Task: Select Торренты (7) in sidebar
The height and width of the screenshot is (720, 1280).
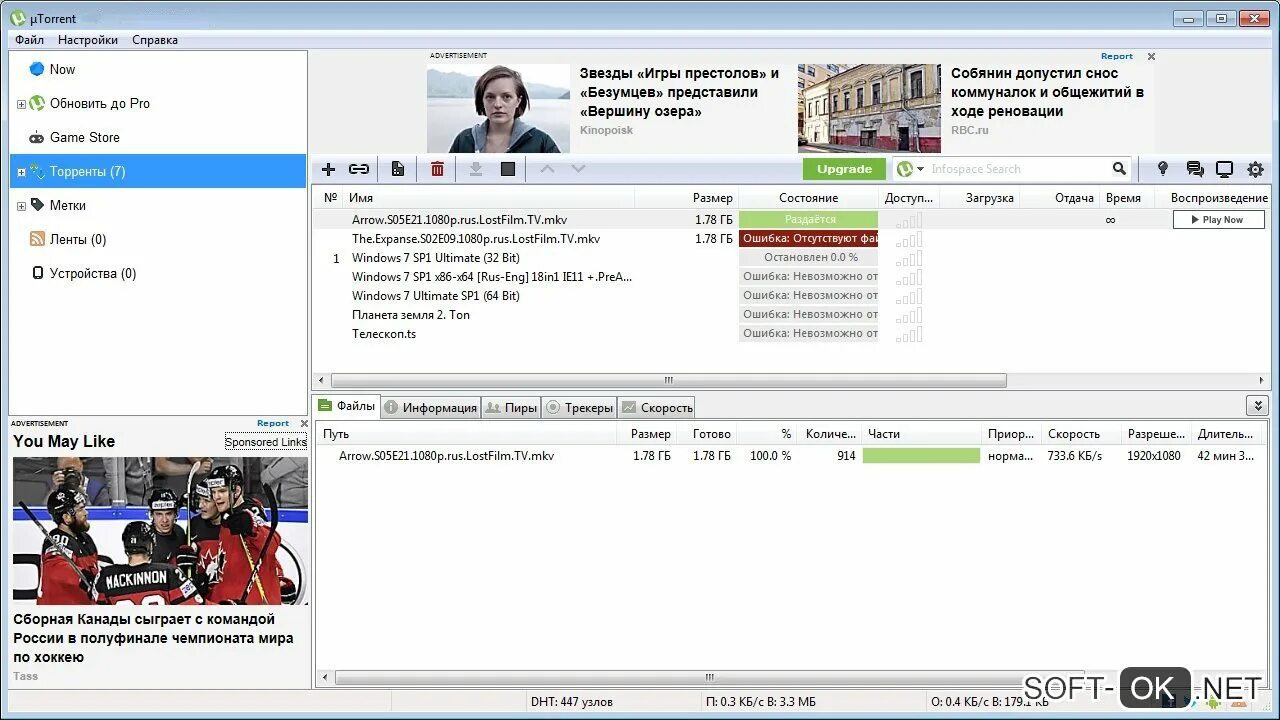Action: click(x=158, y=171)
